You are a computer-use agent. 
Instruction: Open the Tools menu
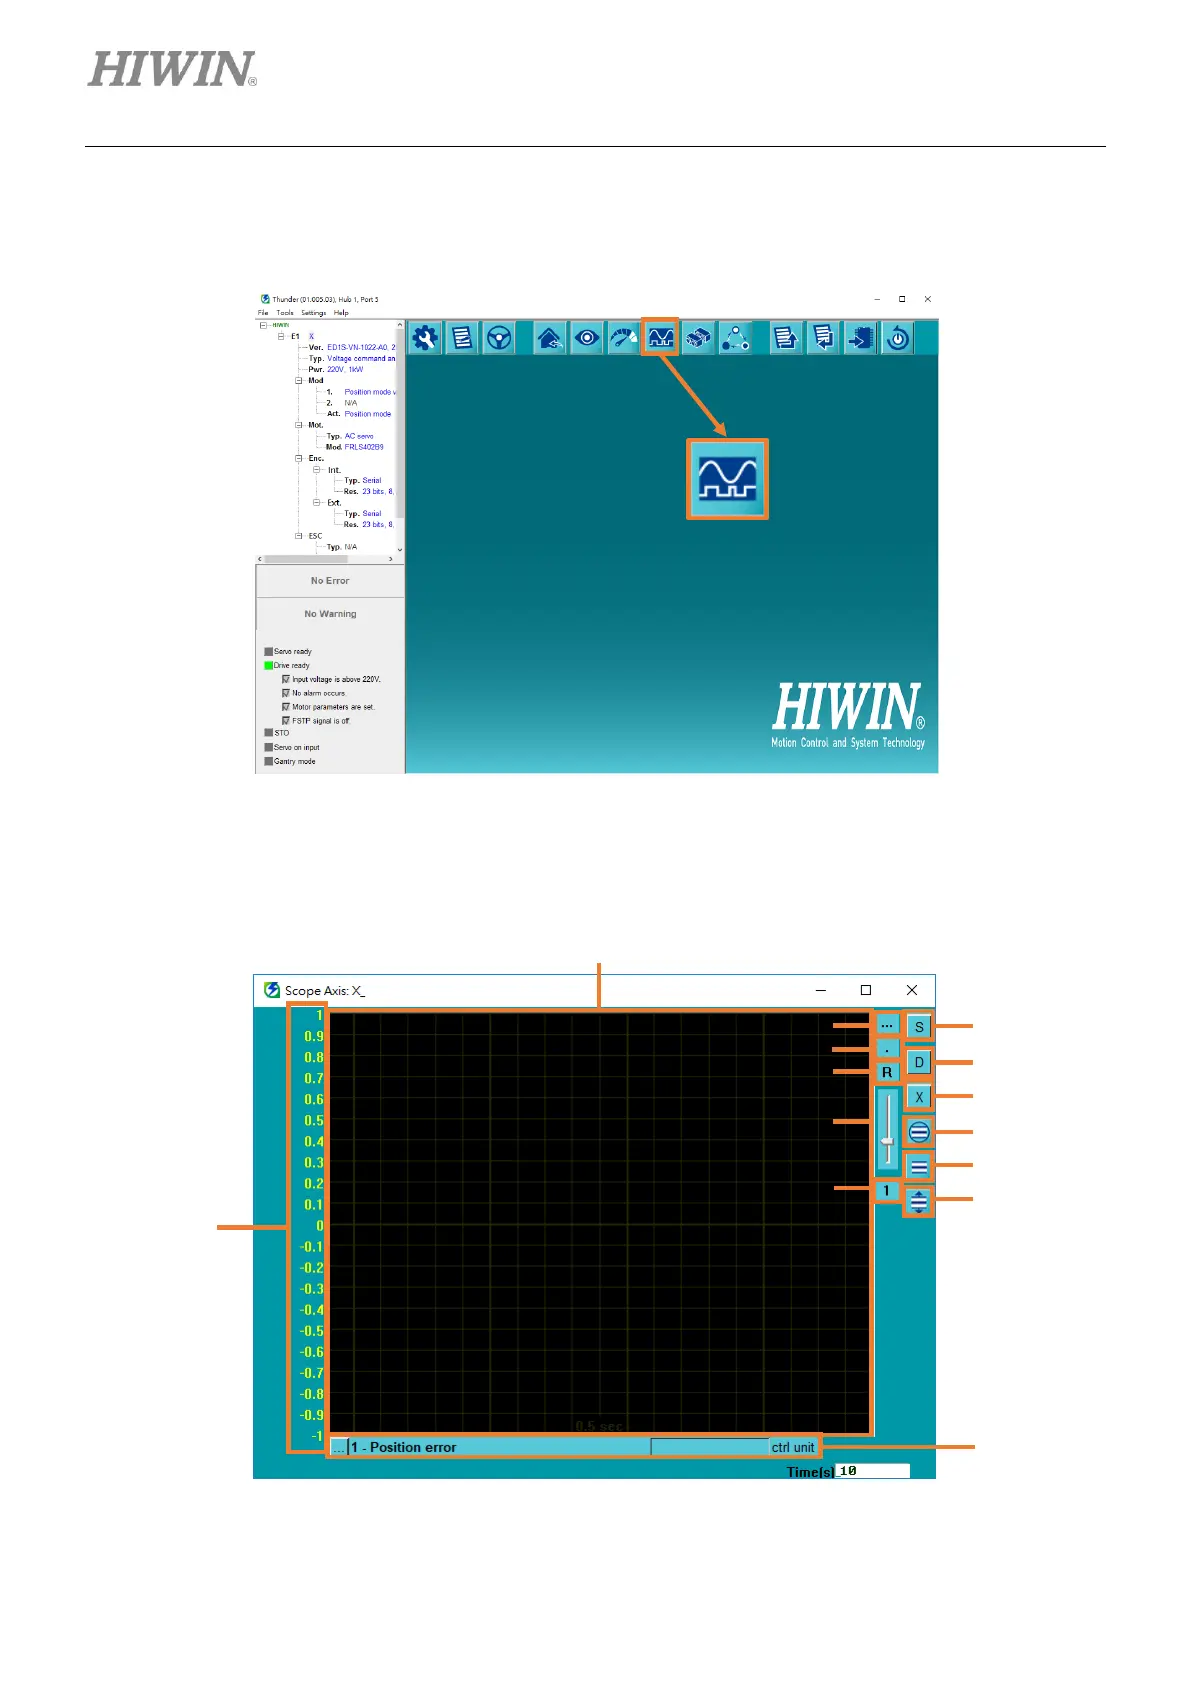click(285, 313)
